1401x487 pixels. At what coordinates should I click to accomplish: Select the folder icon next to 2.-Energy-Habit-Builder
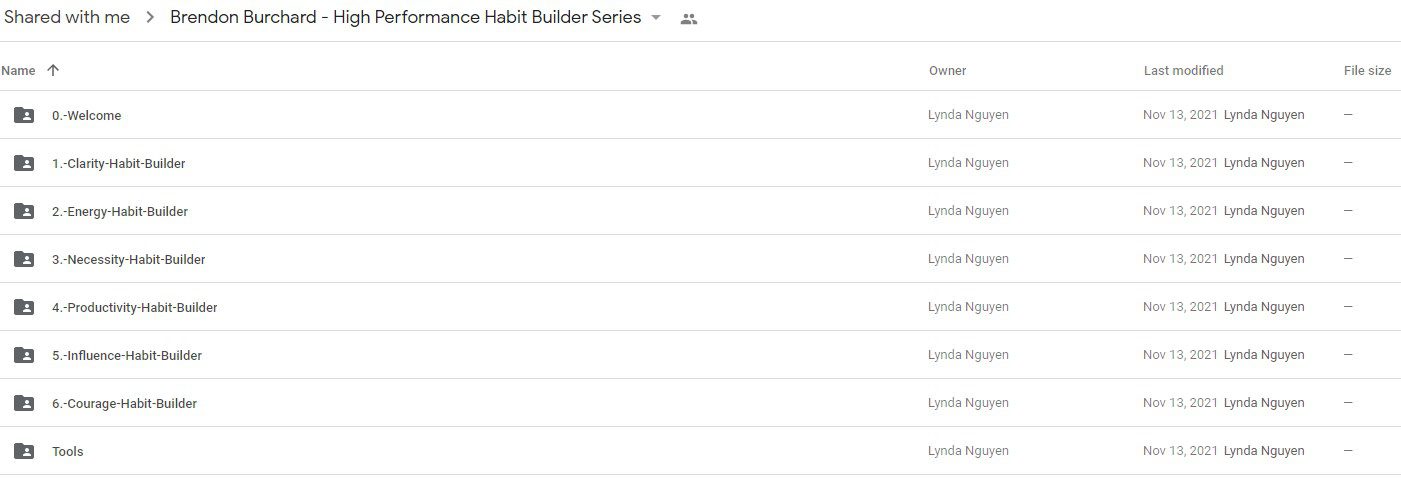24,211
